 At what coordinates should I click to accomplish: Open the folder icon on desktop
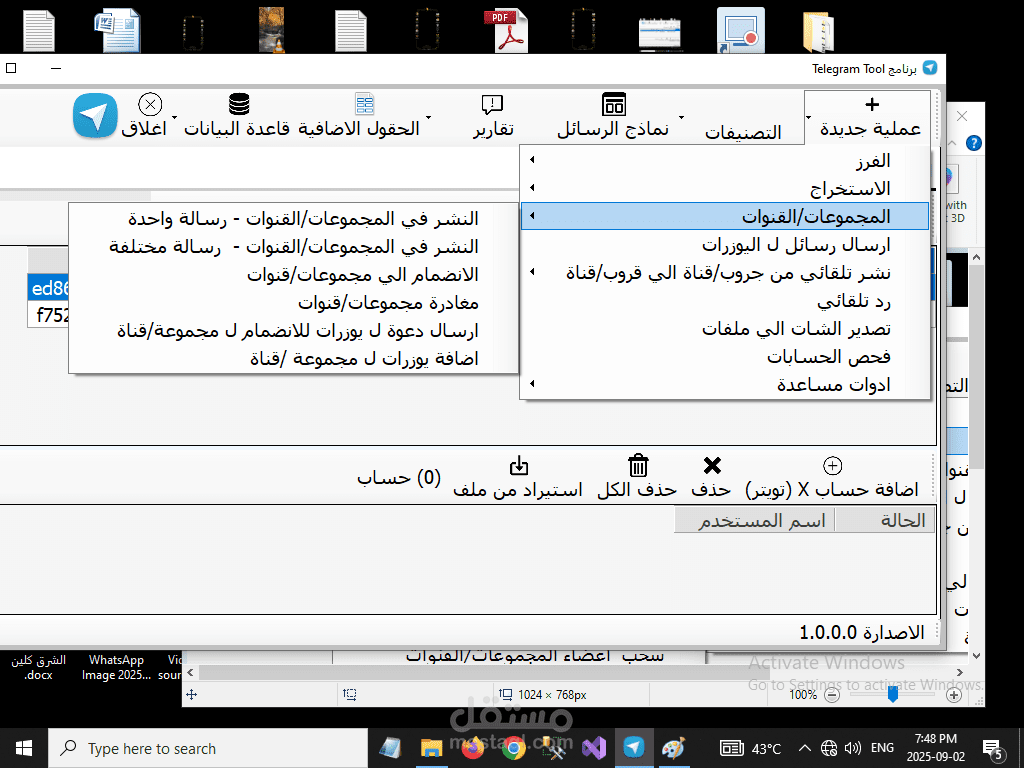coord(818,31)
